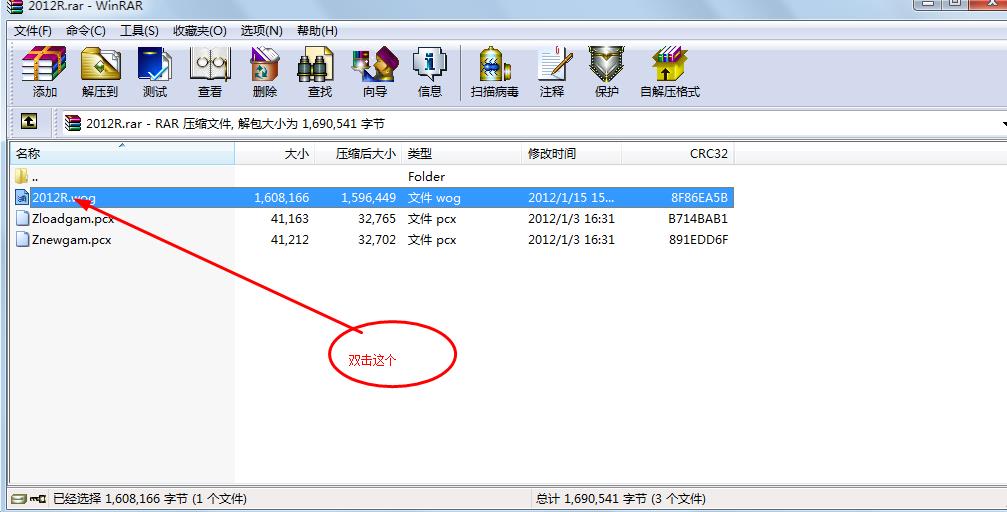Click the Zloadgam.pcx file icon
This screenshot has height=512, width=1007.
pos(22,218)
